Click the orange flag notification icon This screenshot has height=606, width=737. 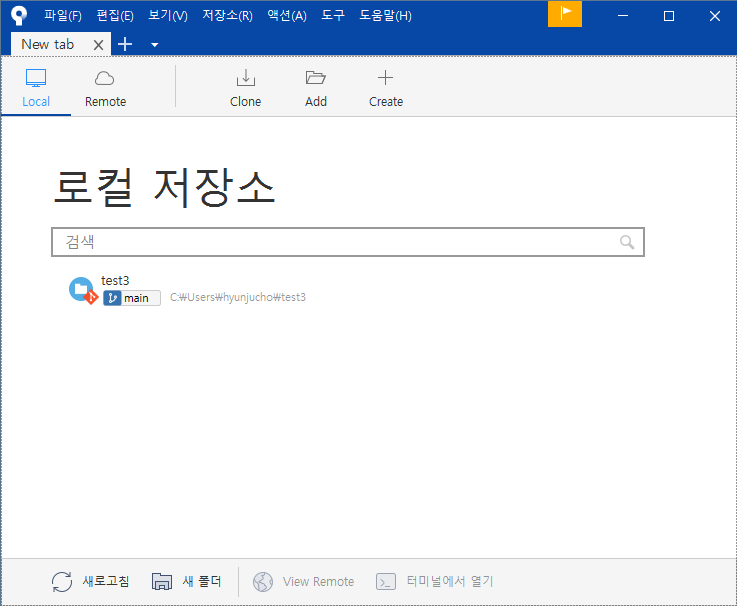pyautogui.click(x=565, y=14)
